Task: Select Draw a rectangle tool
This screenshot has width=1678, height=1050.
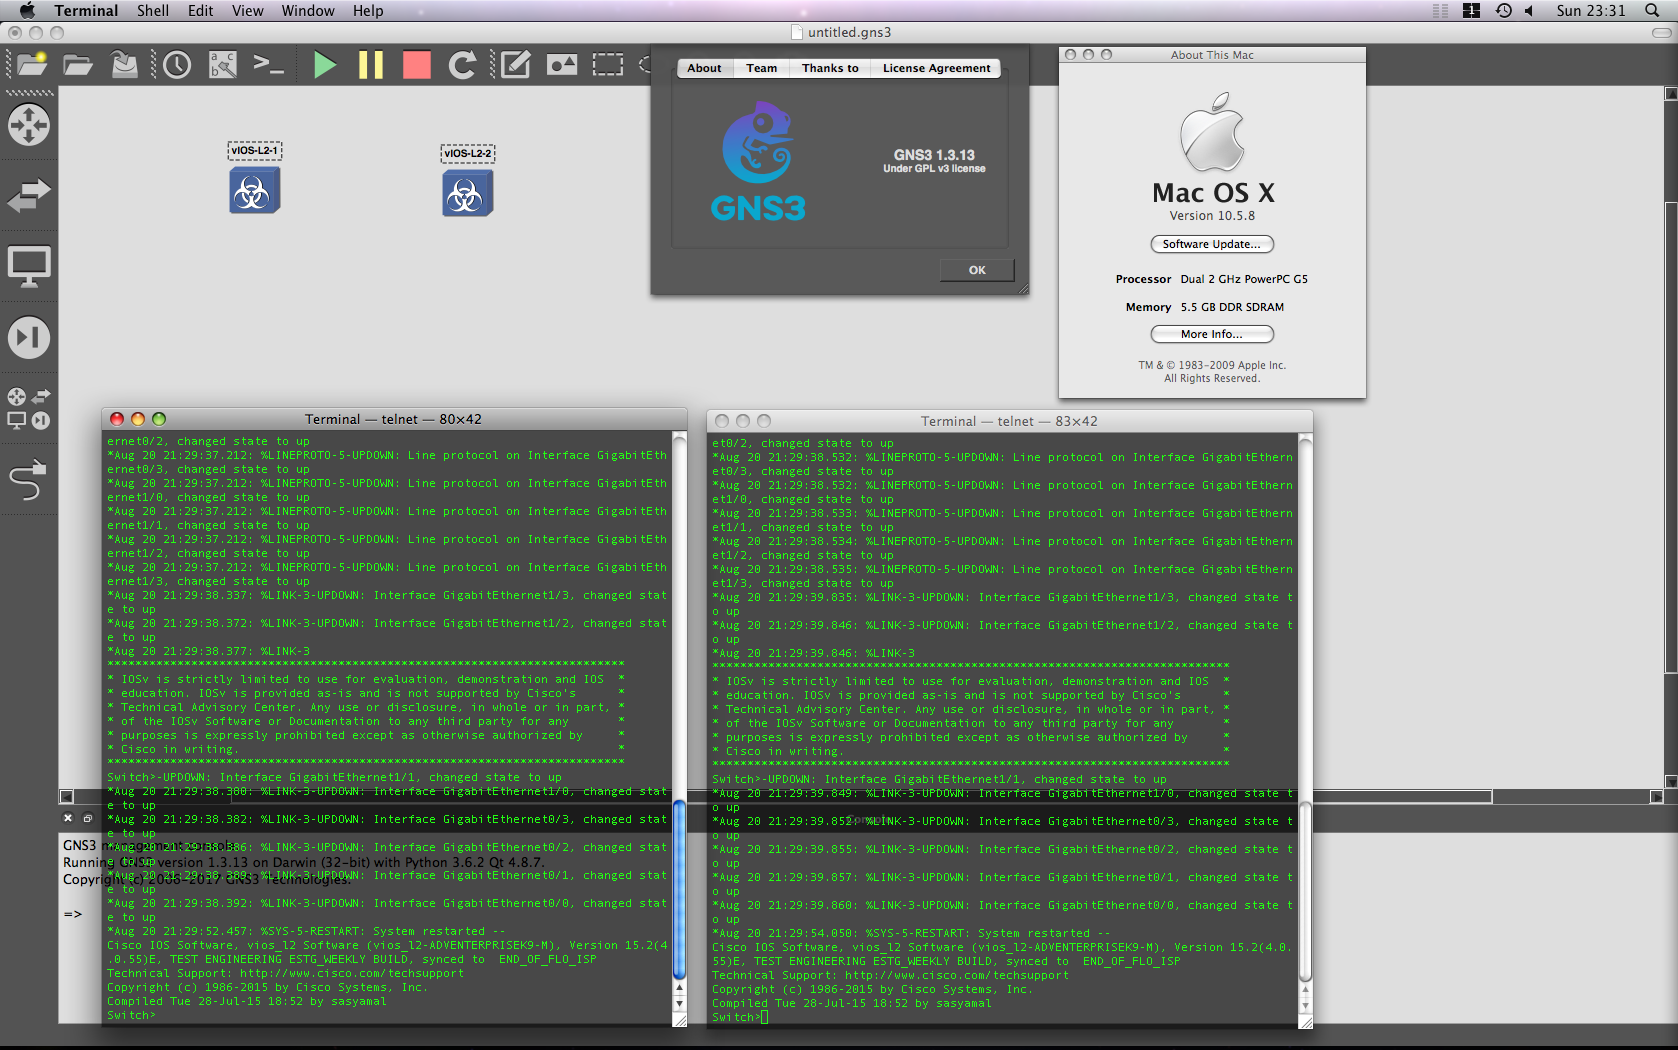Action: click(608, 65)
